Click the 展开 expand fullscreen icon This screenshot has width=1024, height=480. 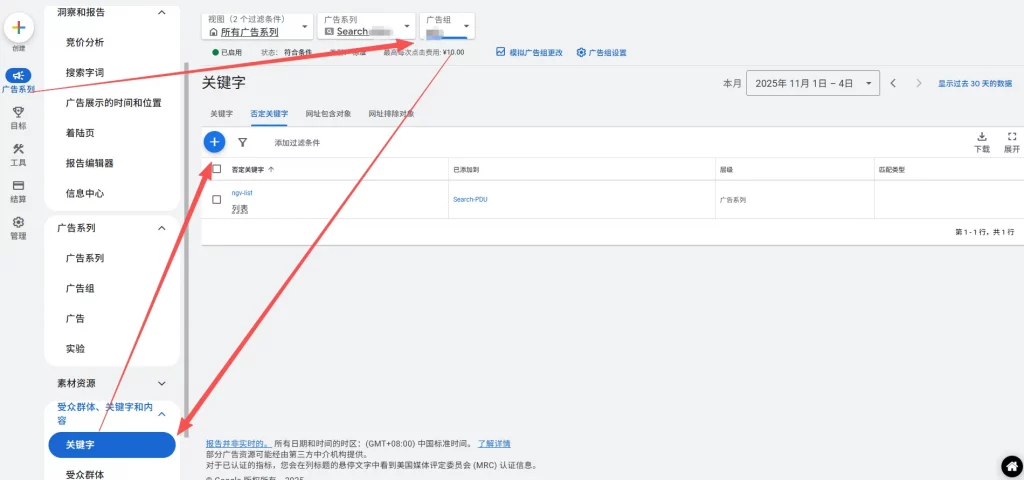1012,136
